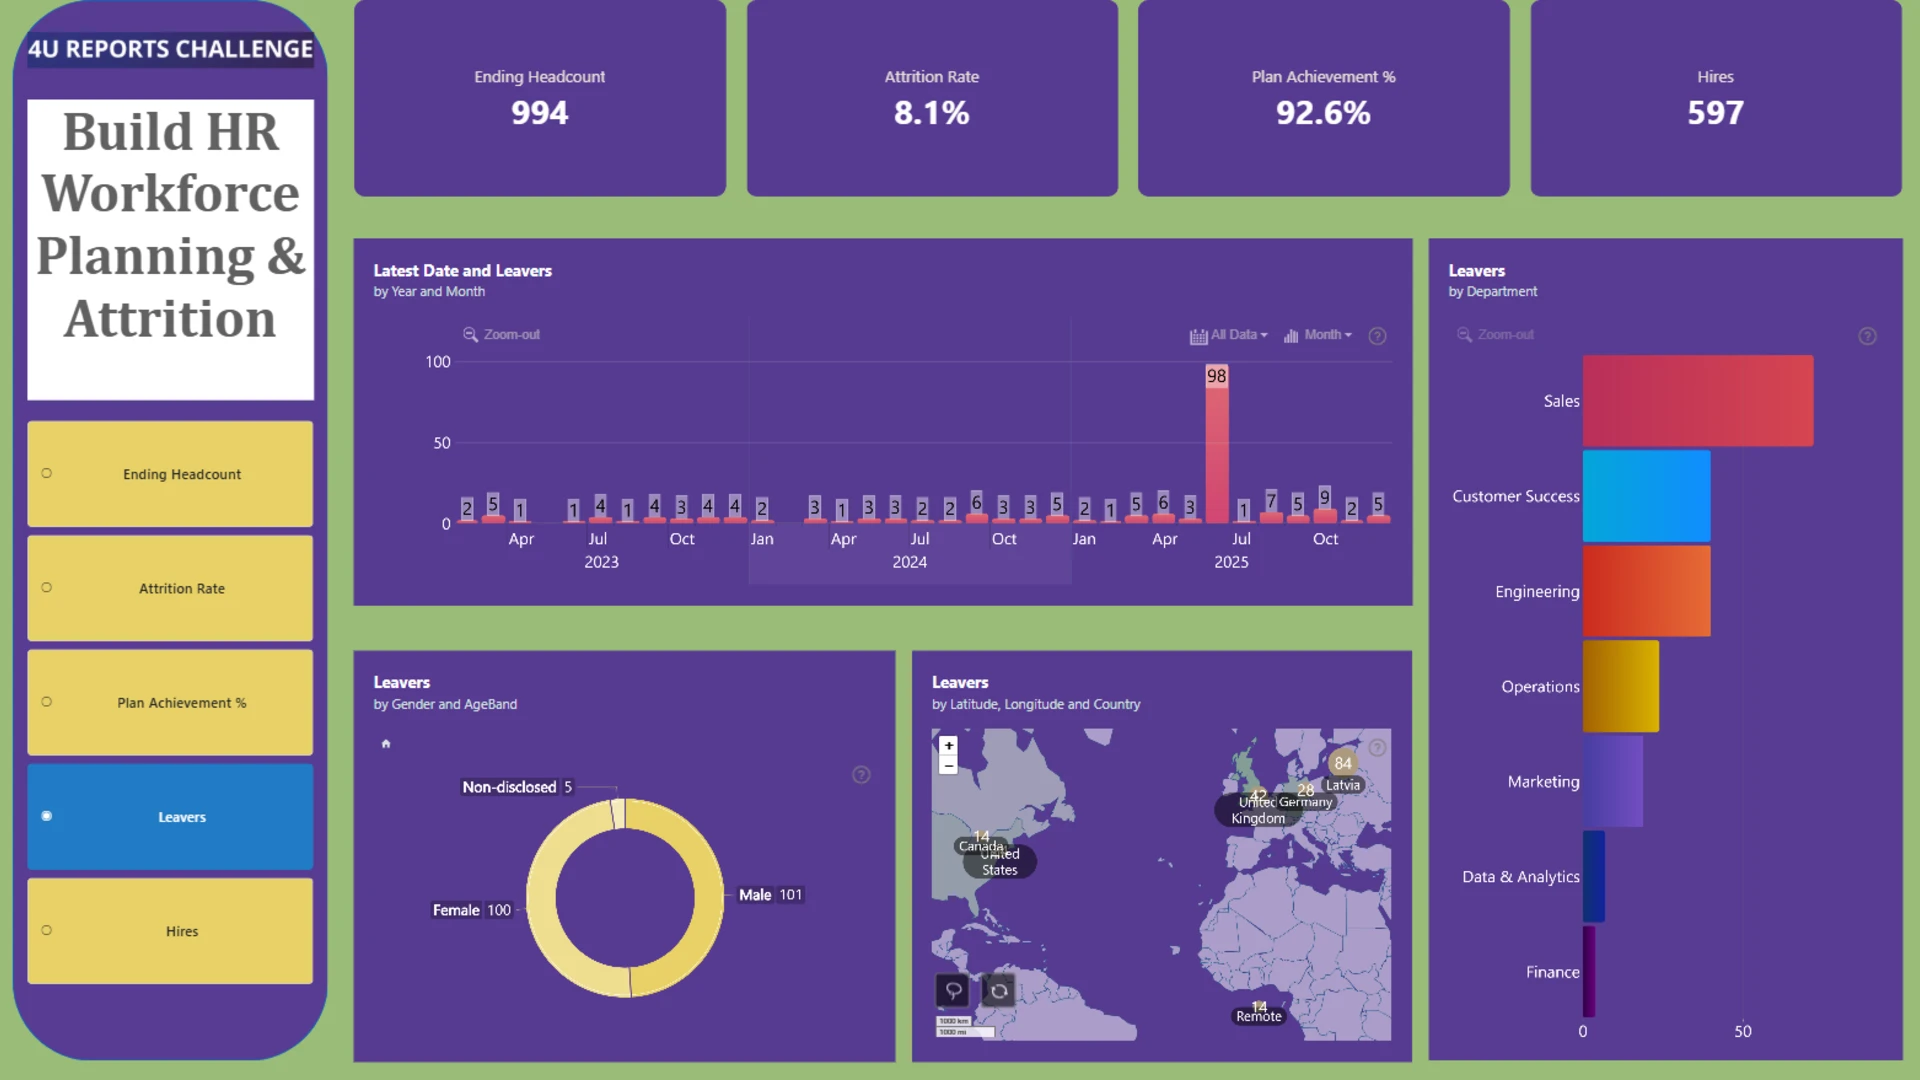Select the Ending Headcount radio option
Image resolution: width=1920 pixels, height=1080 pixels.
47,473
